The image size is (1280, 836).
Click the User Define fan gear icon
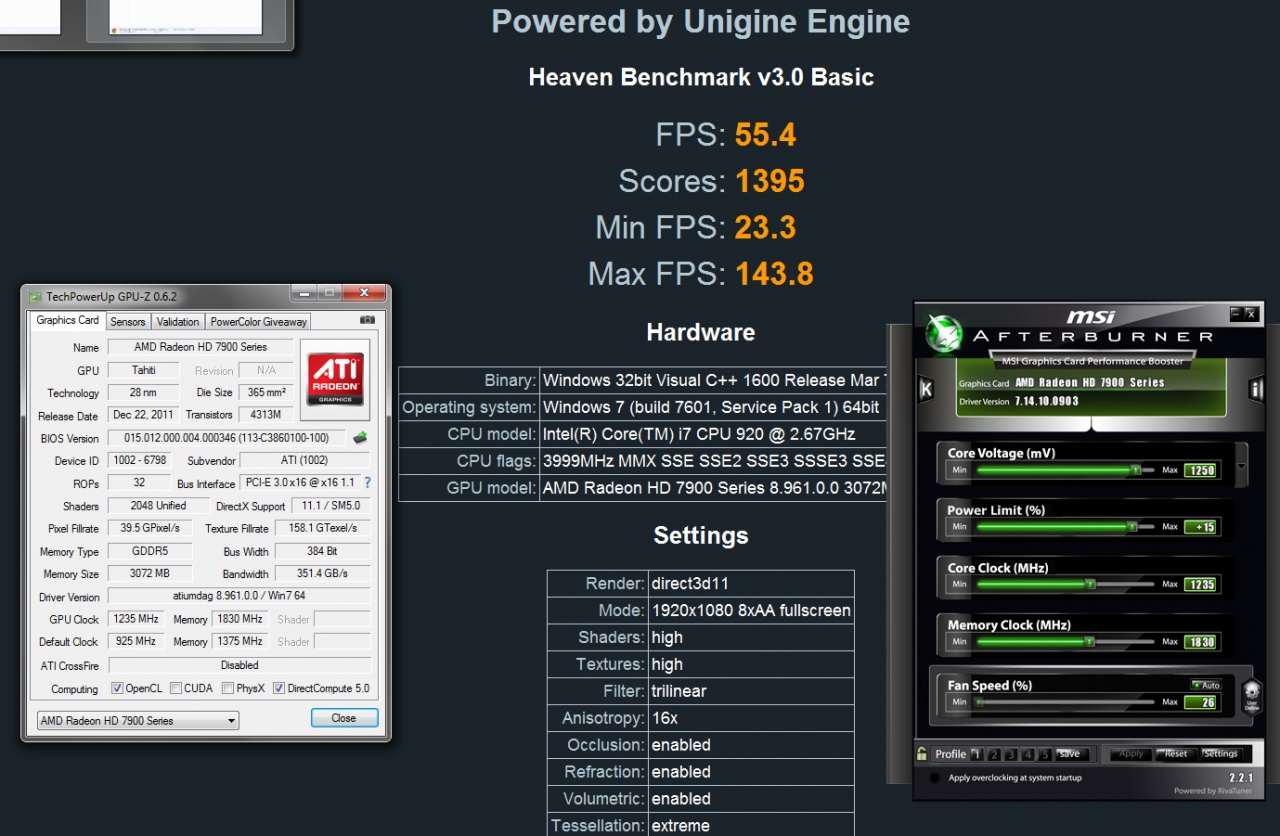pyautogui.click(x=1251, y=695)
